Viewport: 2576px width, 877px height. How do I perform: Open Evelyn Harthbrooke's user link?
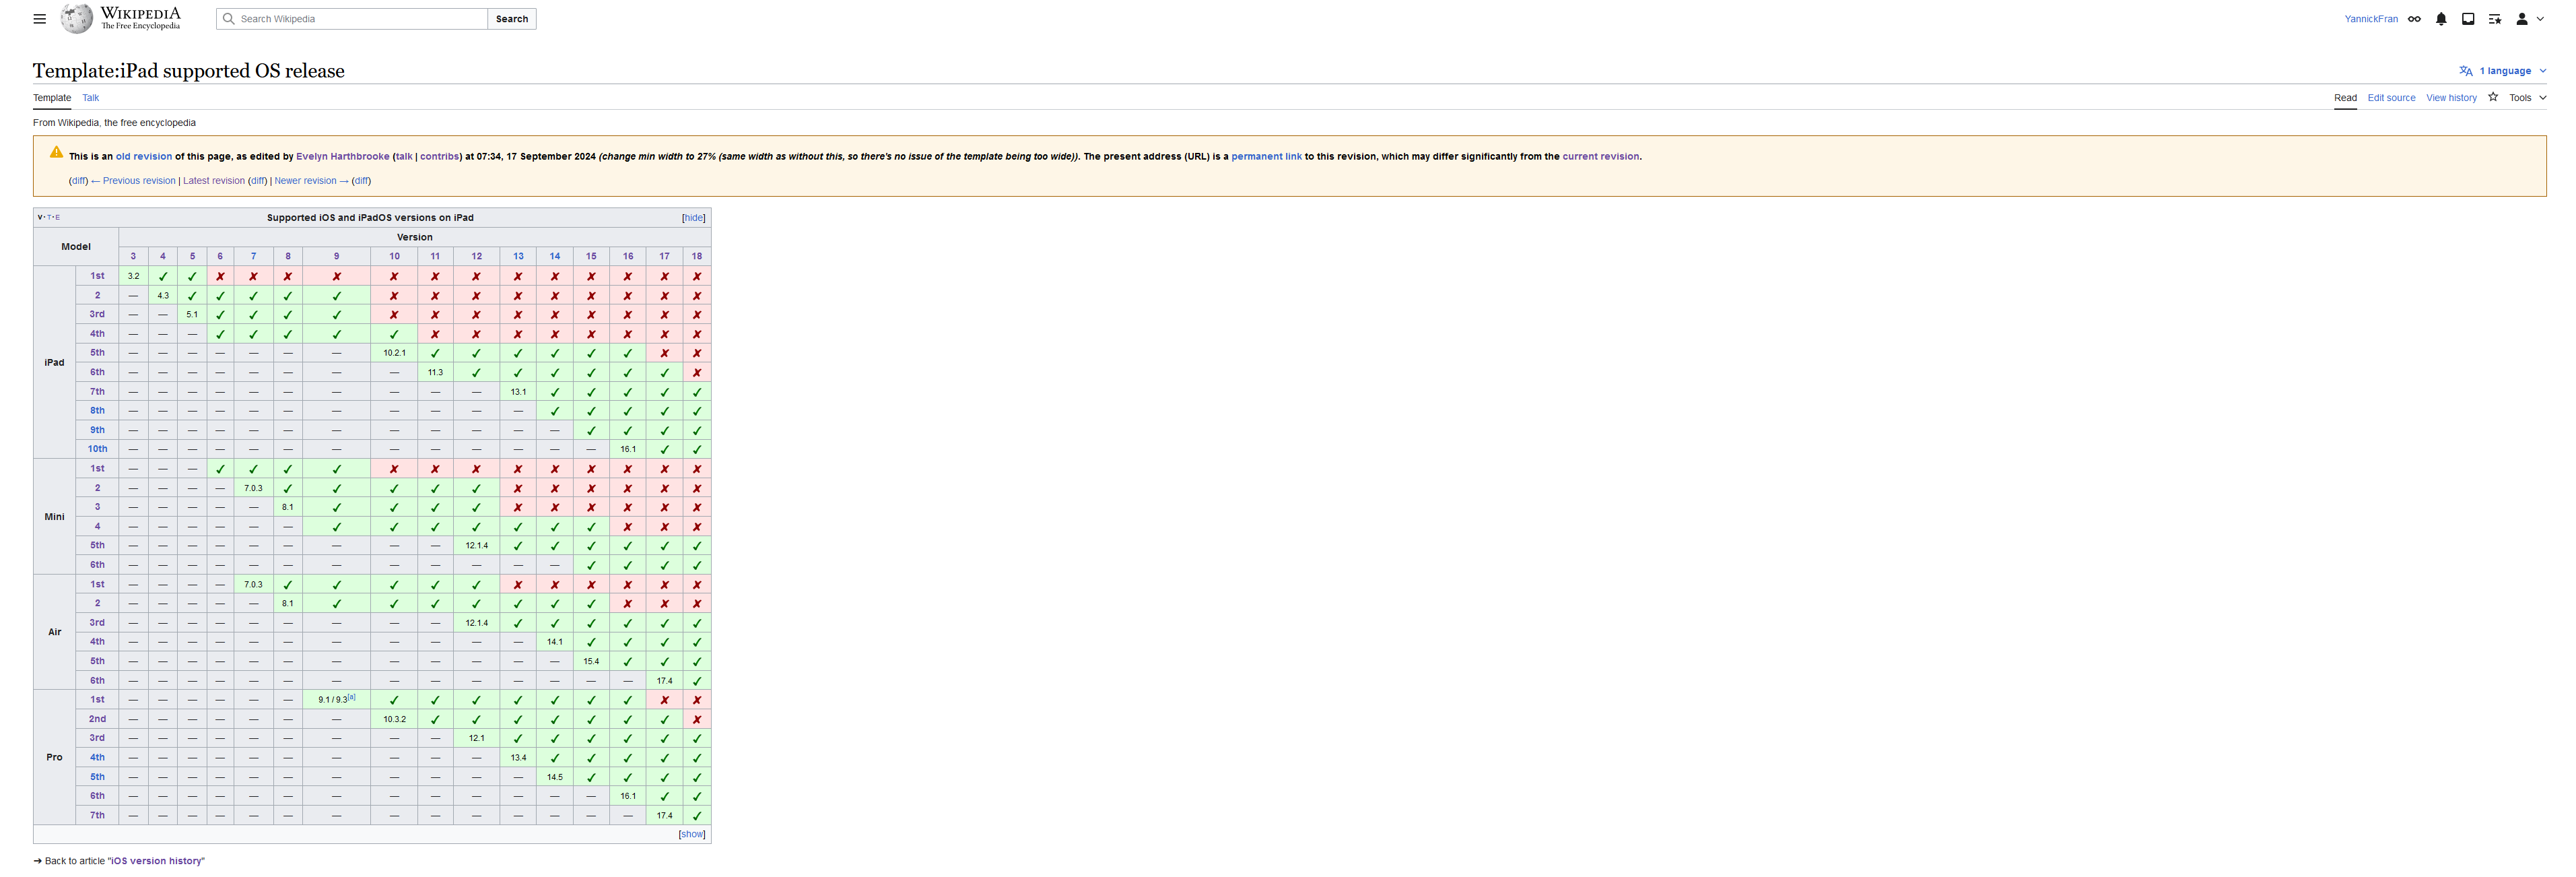pyautogui.click(x=342, y=157)
